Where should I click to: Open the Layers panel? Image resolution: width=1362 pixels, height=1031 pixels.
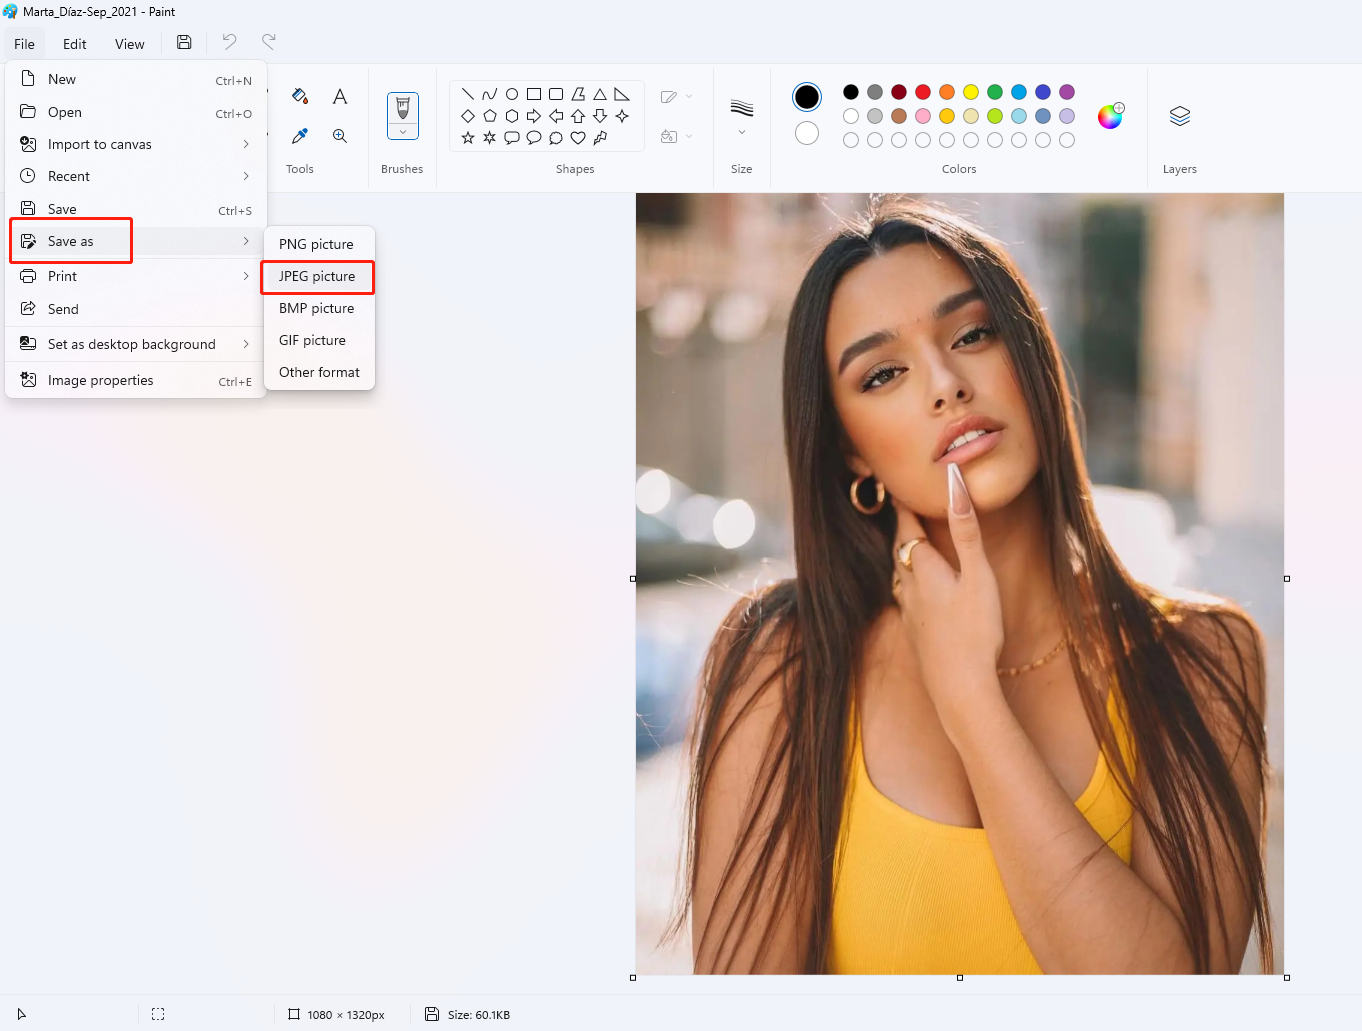point(1180,116)
